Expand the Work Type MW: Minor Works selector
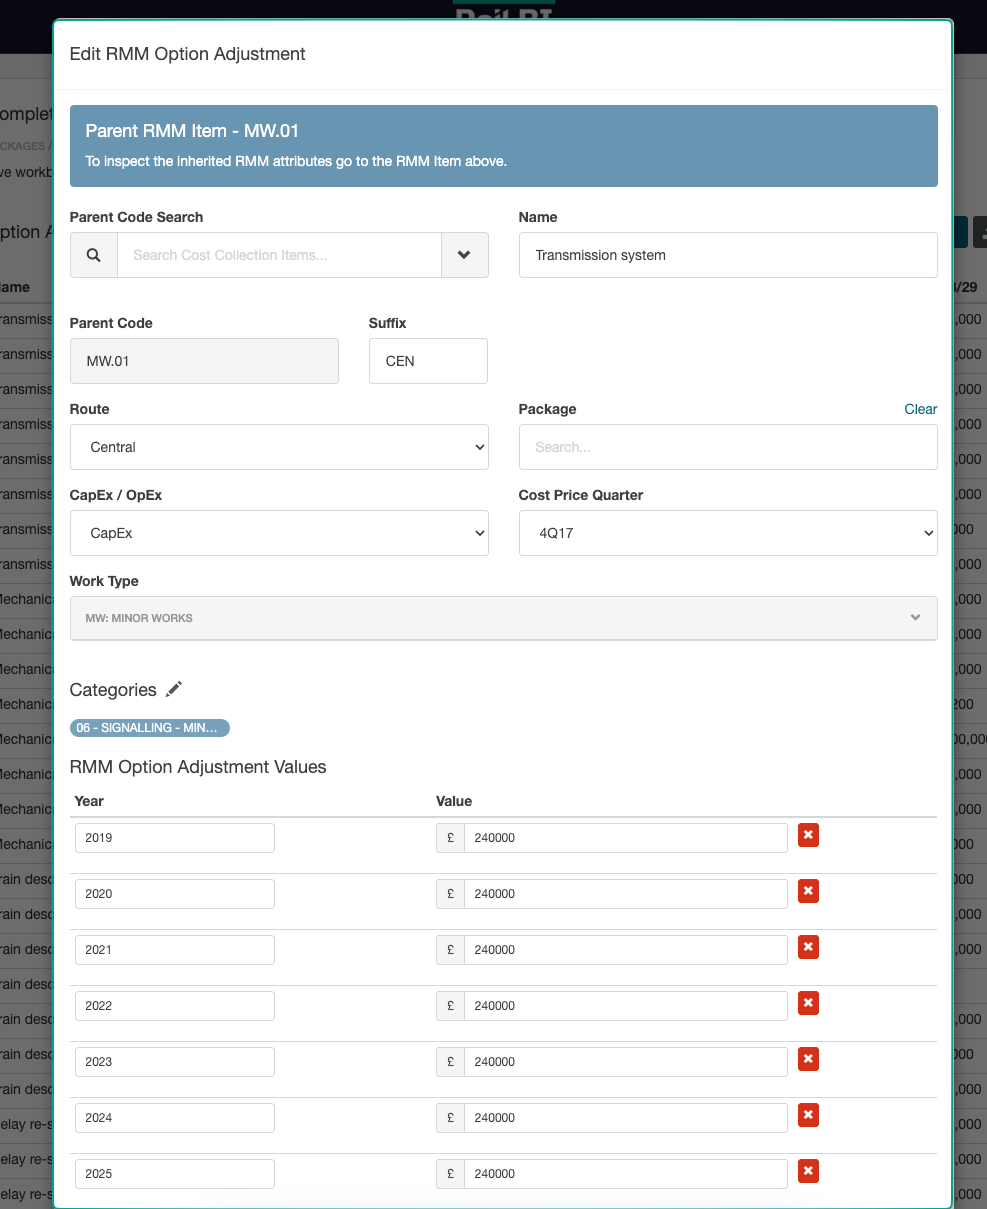The height and width of the screenshot is (1209, 987). click(x=503, y=618)
